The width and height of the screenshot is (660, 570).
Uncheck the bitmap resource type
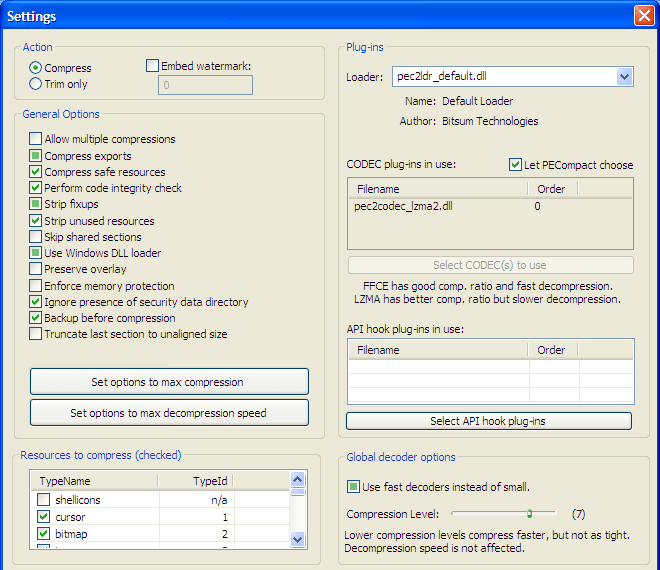(43, 533)
